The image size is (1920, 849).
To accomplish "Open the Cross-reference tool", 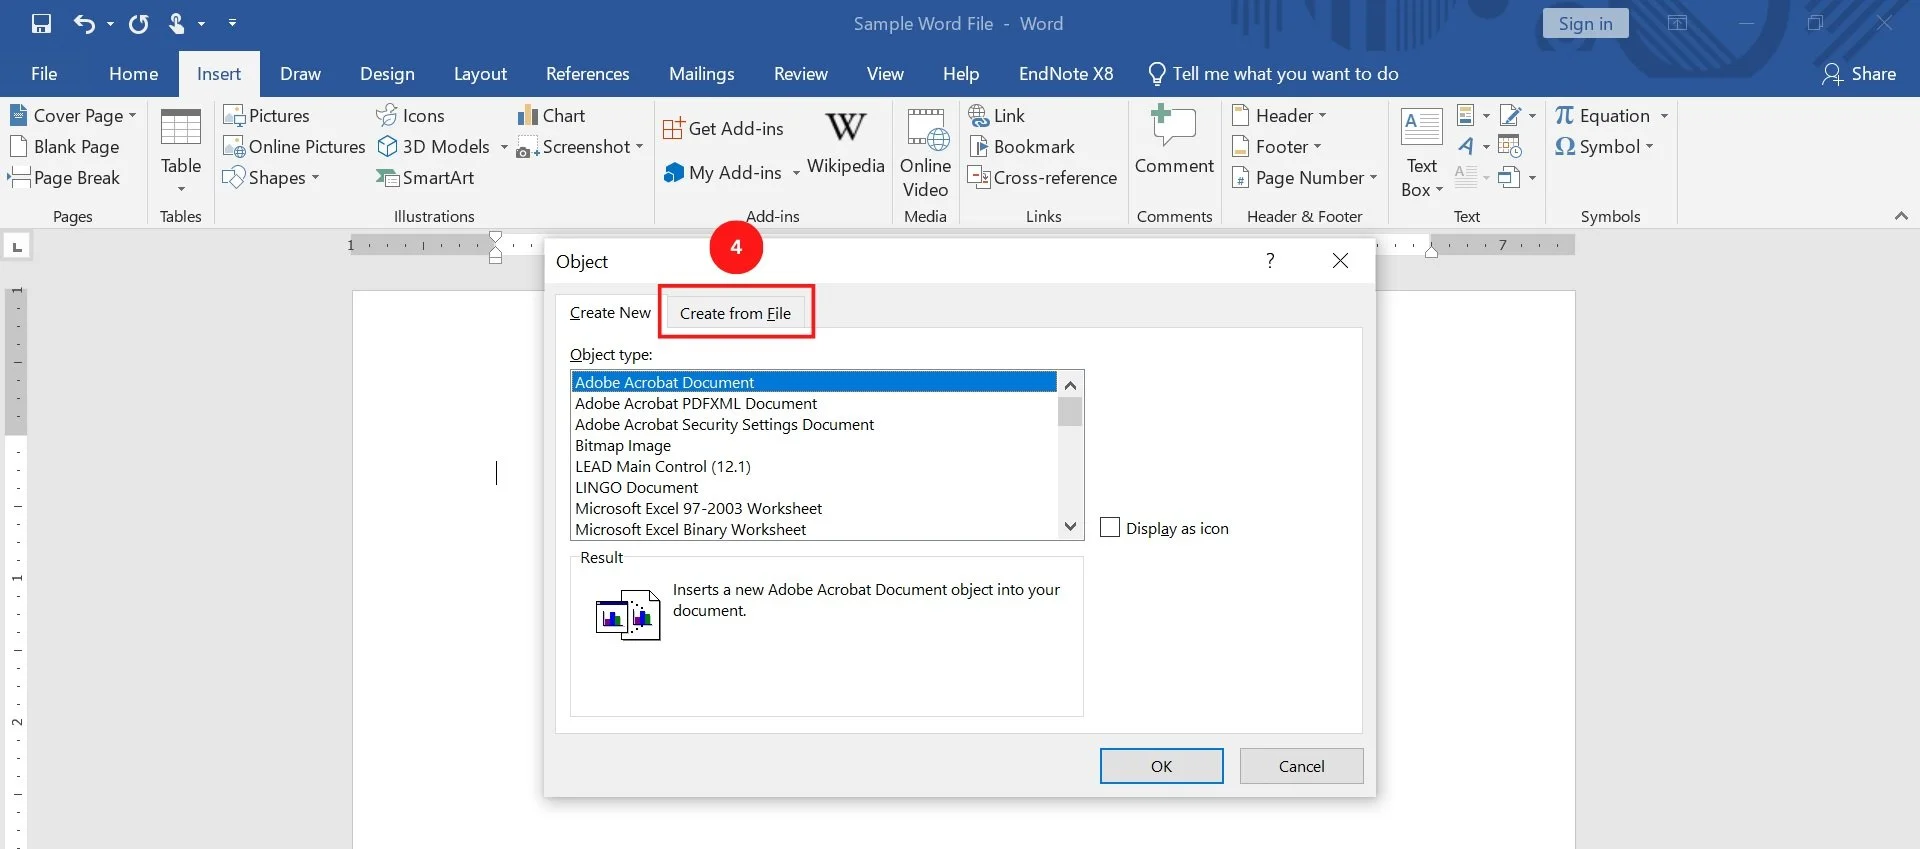I will pyautogui.click(x=1042, y=178).
